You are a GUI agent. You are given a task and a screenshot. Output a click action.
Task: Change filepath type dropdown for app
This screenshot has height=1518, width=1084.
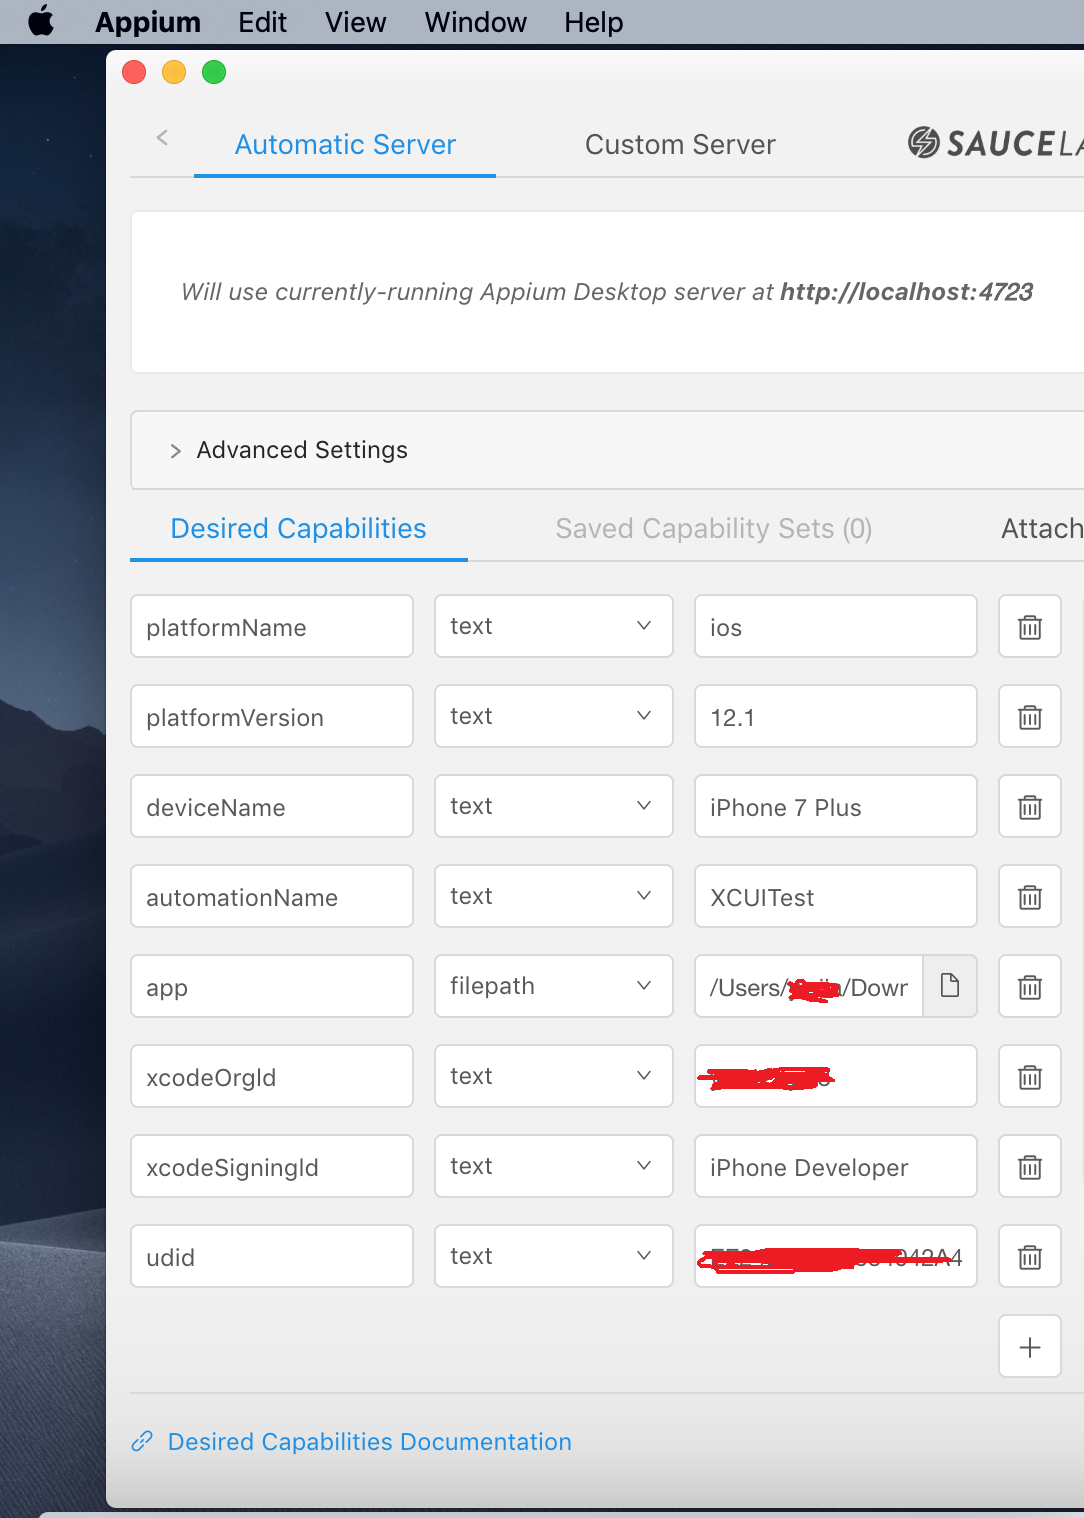pos(553,986)
